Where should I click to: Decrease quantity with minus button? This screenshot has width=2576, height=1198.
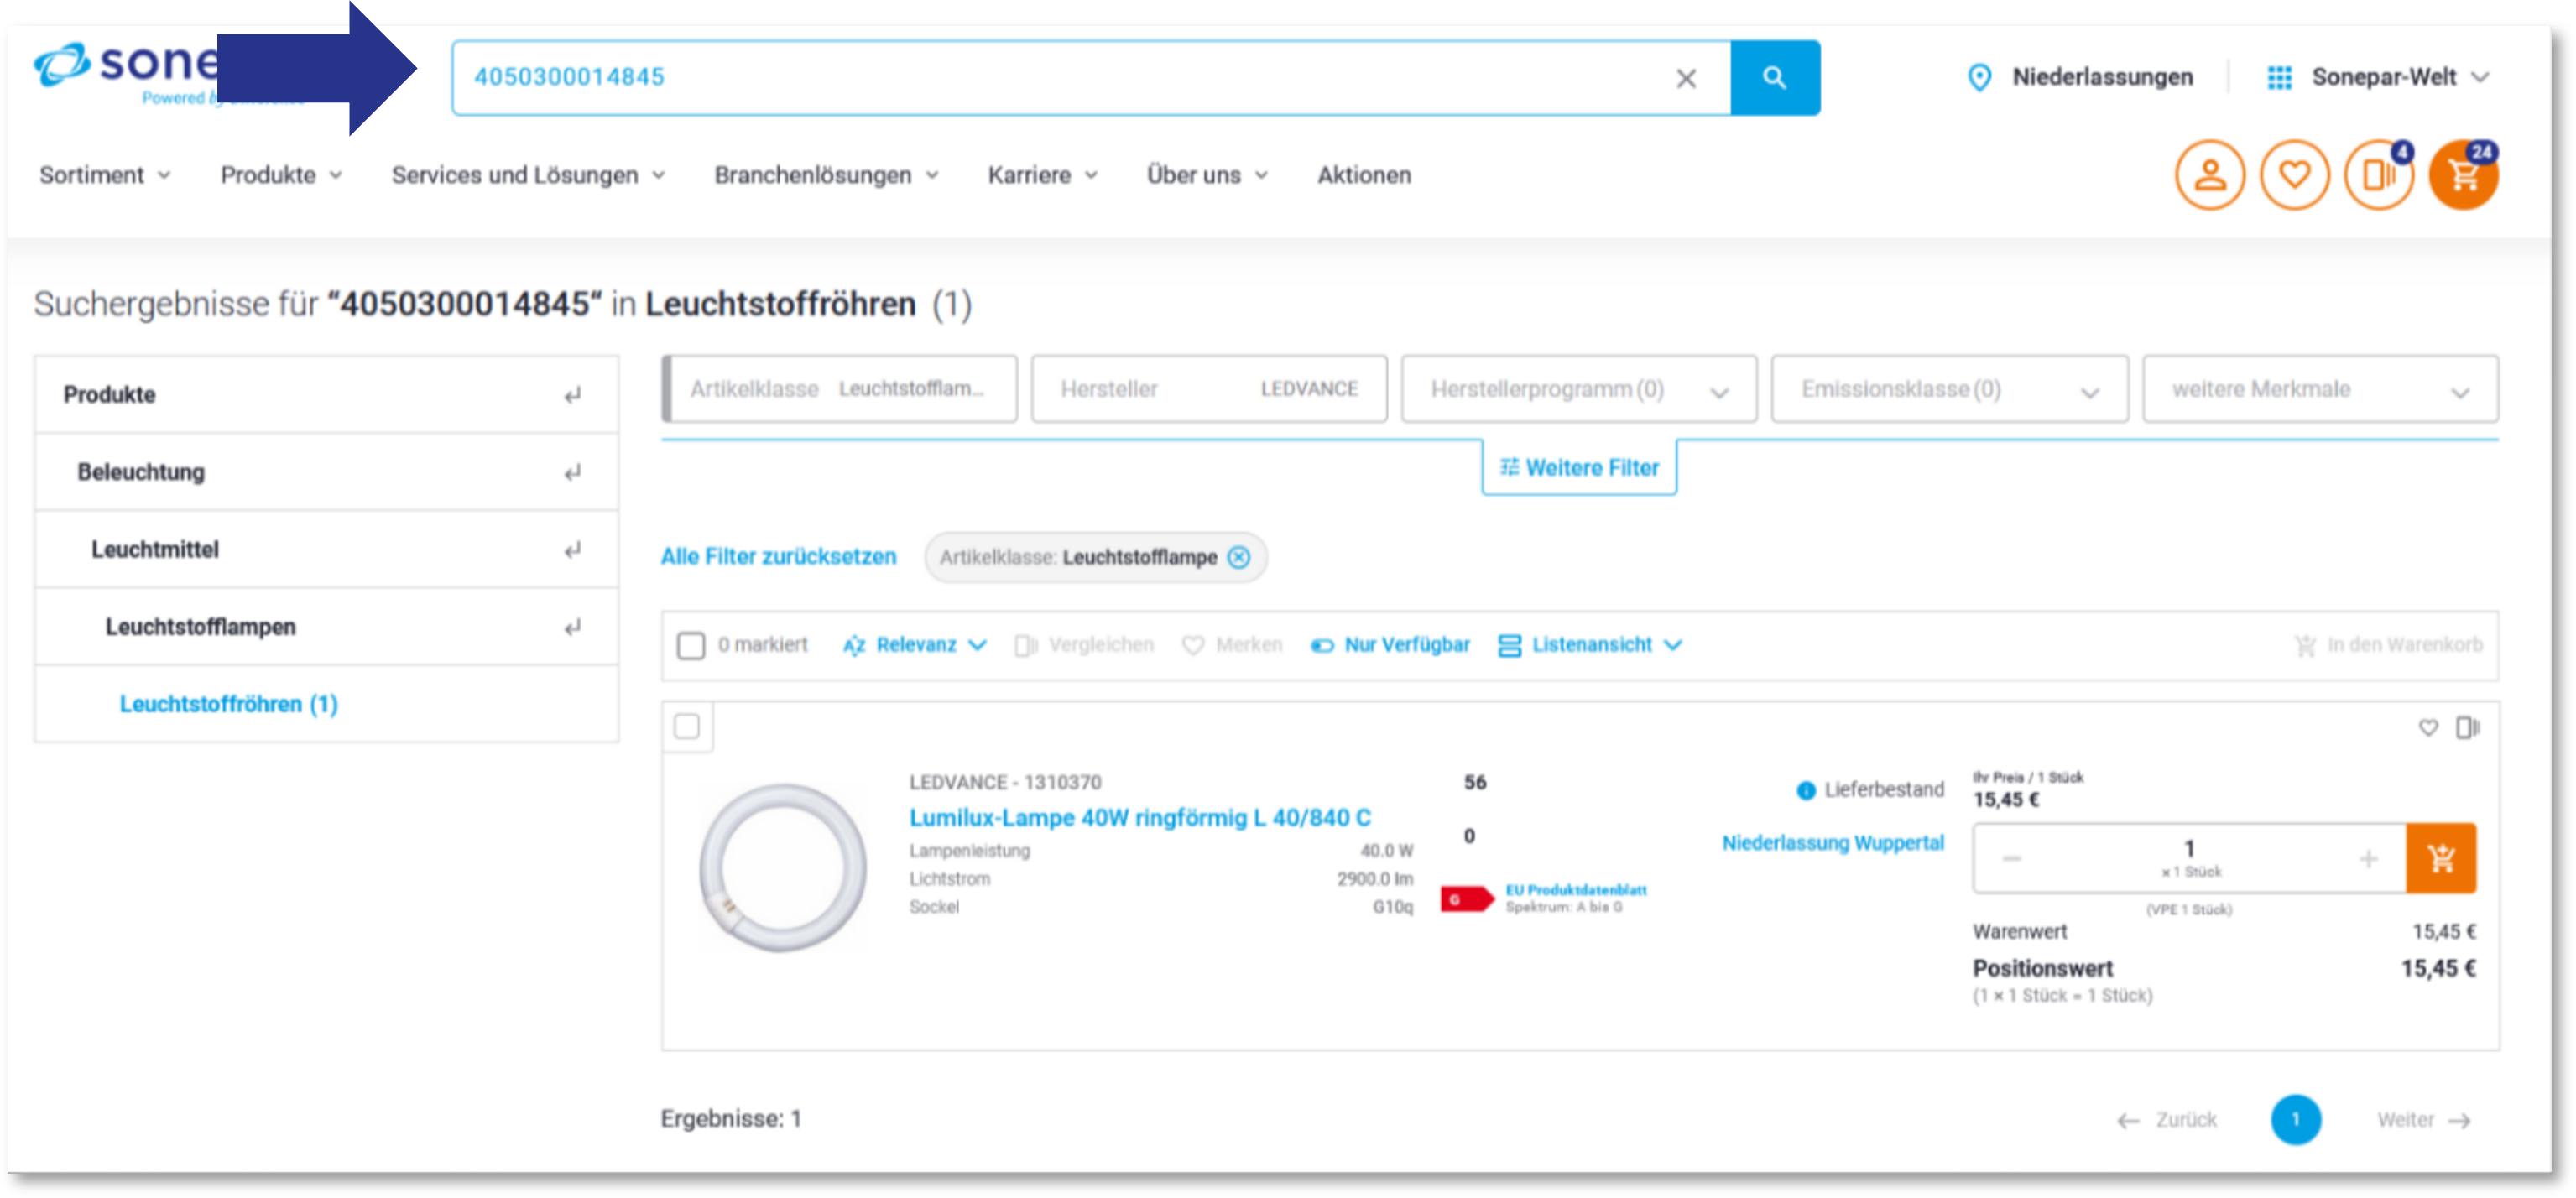pos(2012,859)
